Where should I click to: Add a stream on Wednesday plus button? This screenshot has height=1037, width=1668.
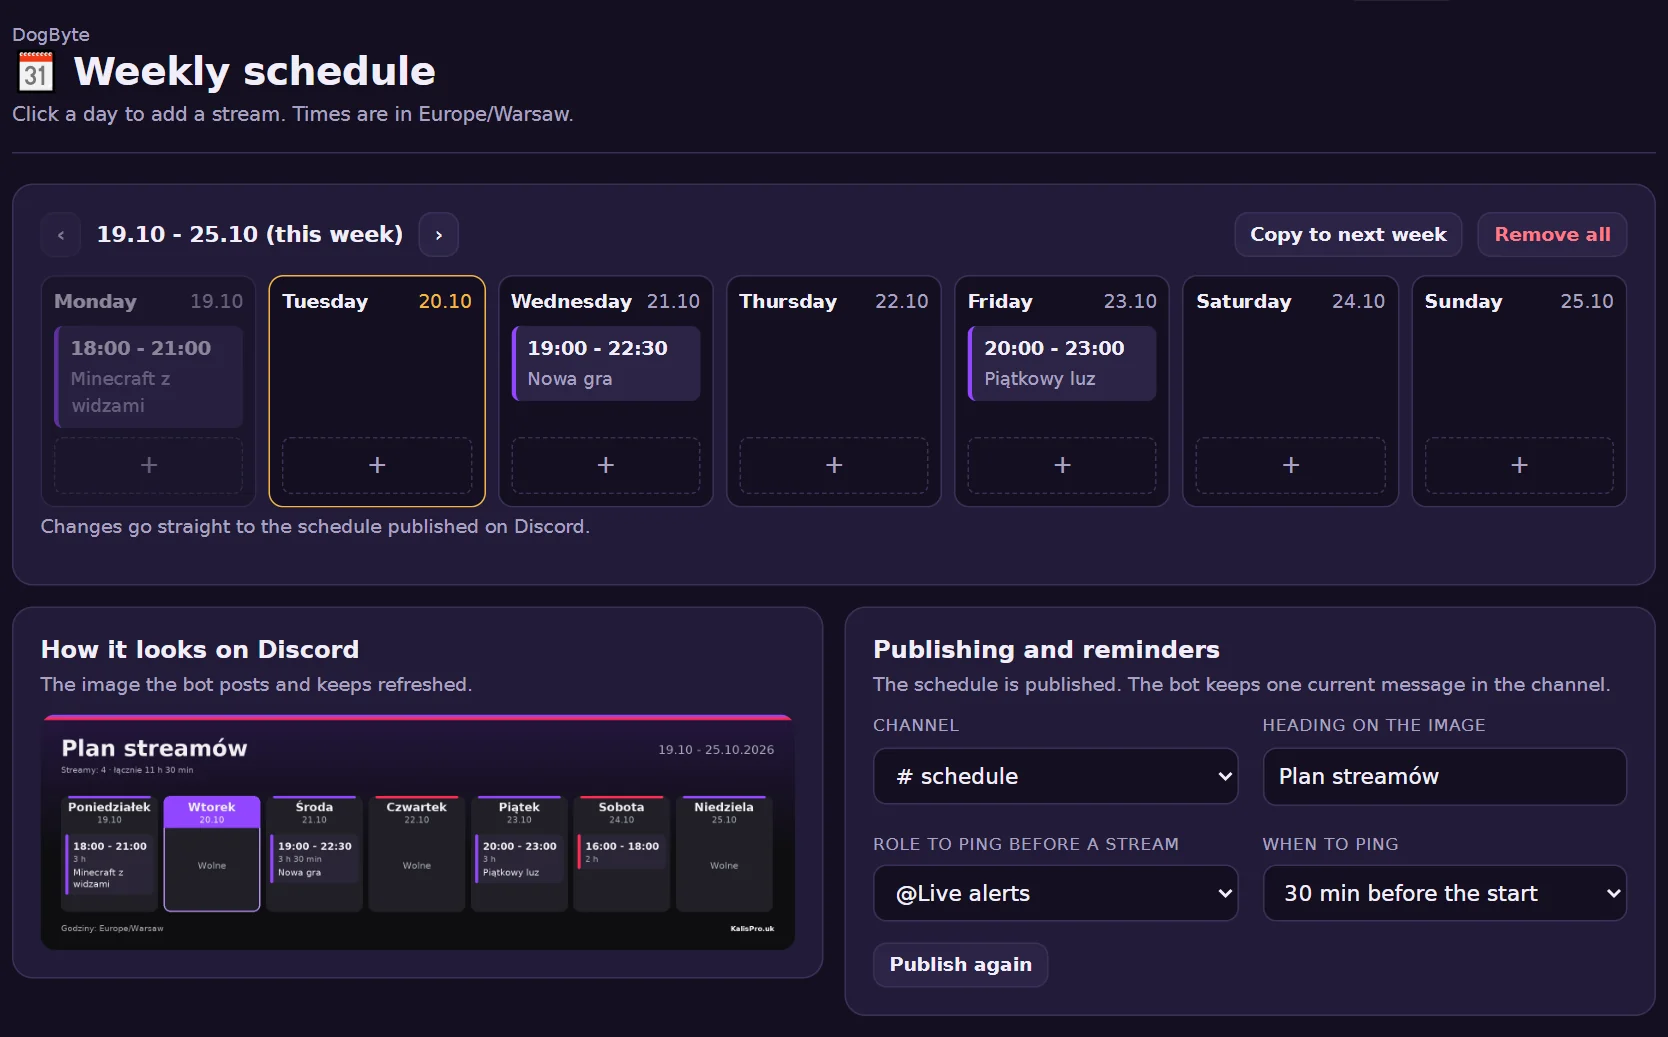pos(605,465)
